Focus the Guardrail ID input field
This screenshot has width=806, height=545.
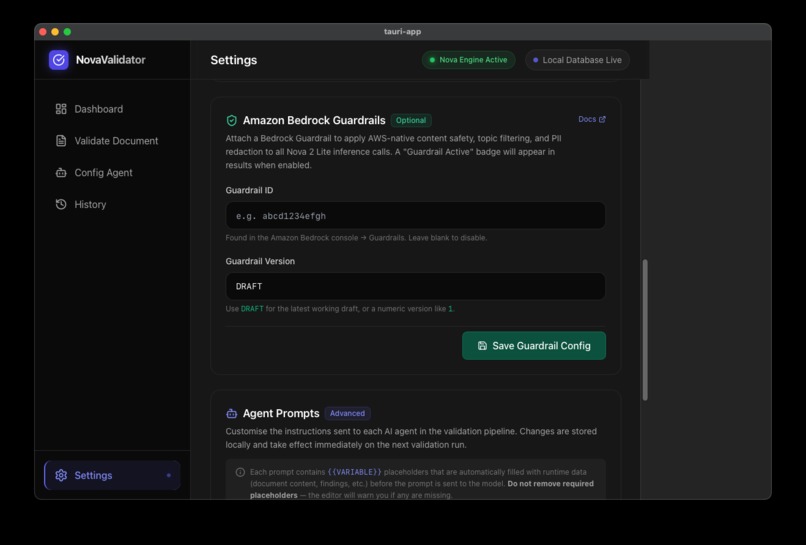[x=415, y=215]
